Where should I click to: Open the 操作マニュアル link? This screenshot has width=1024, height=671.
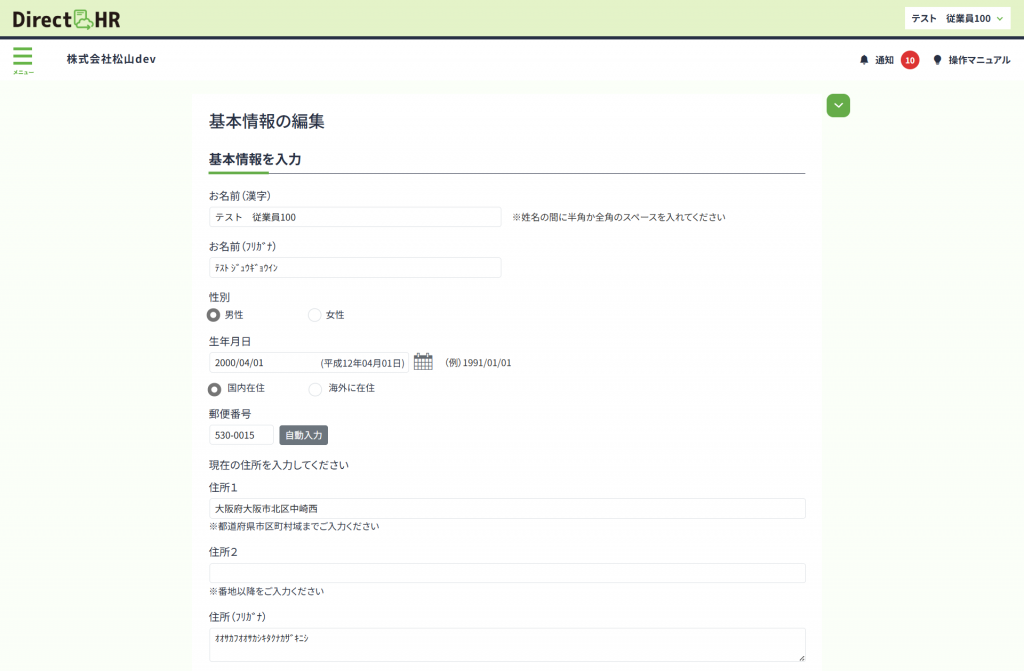979,60
